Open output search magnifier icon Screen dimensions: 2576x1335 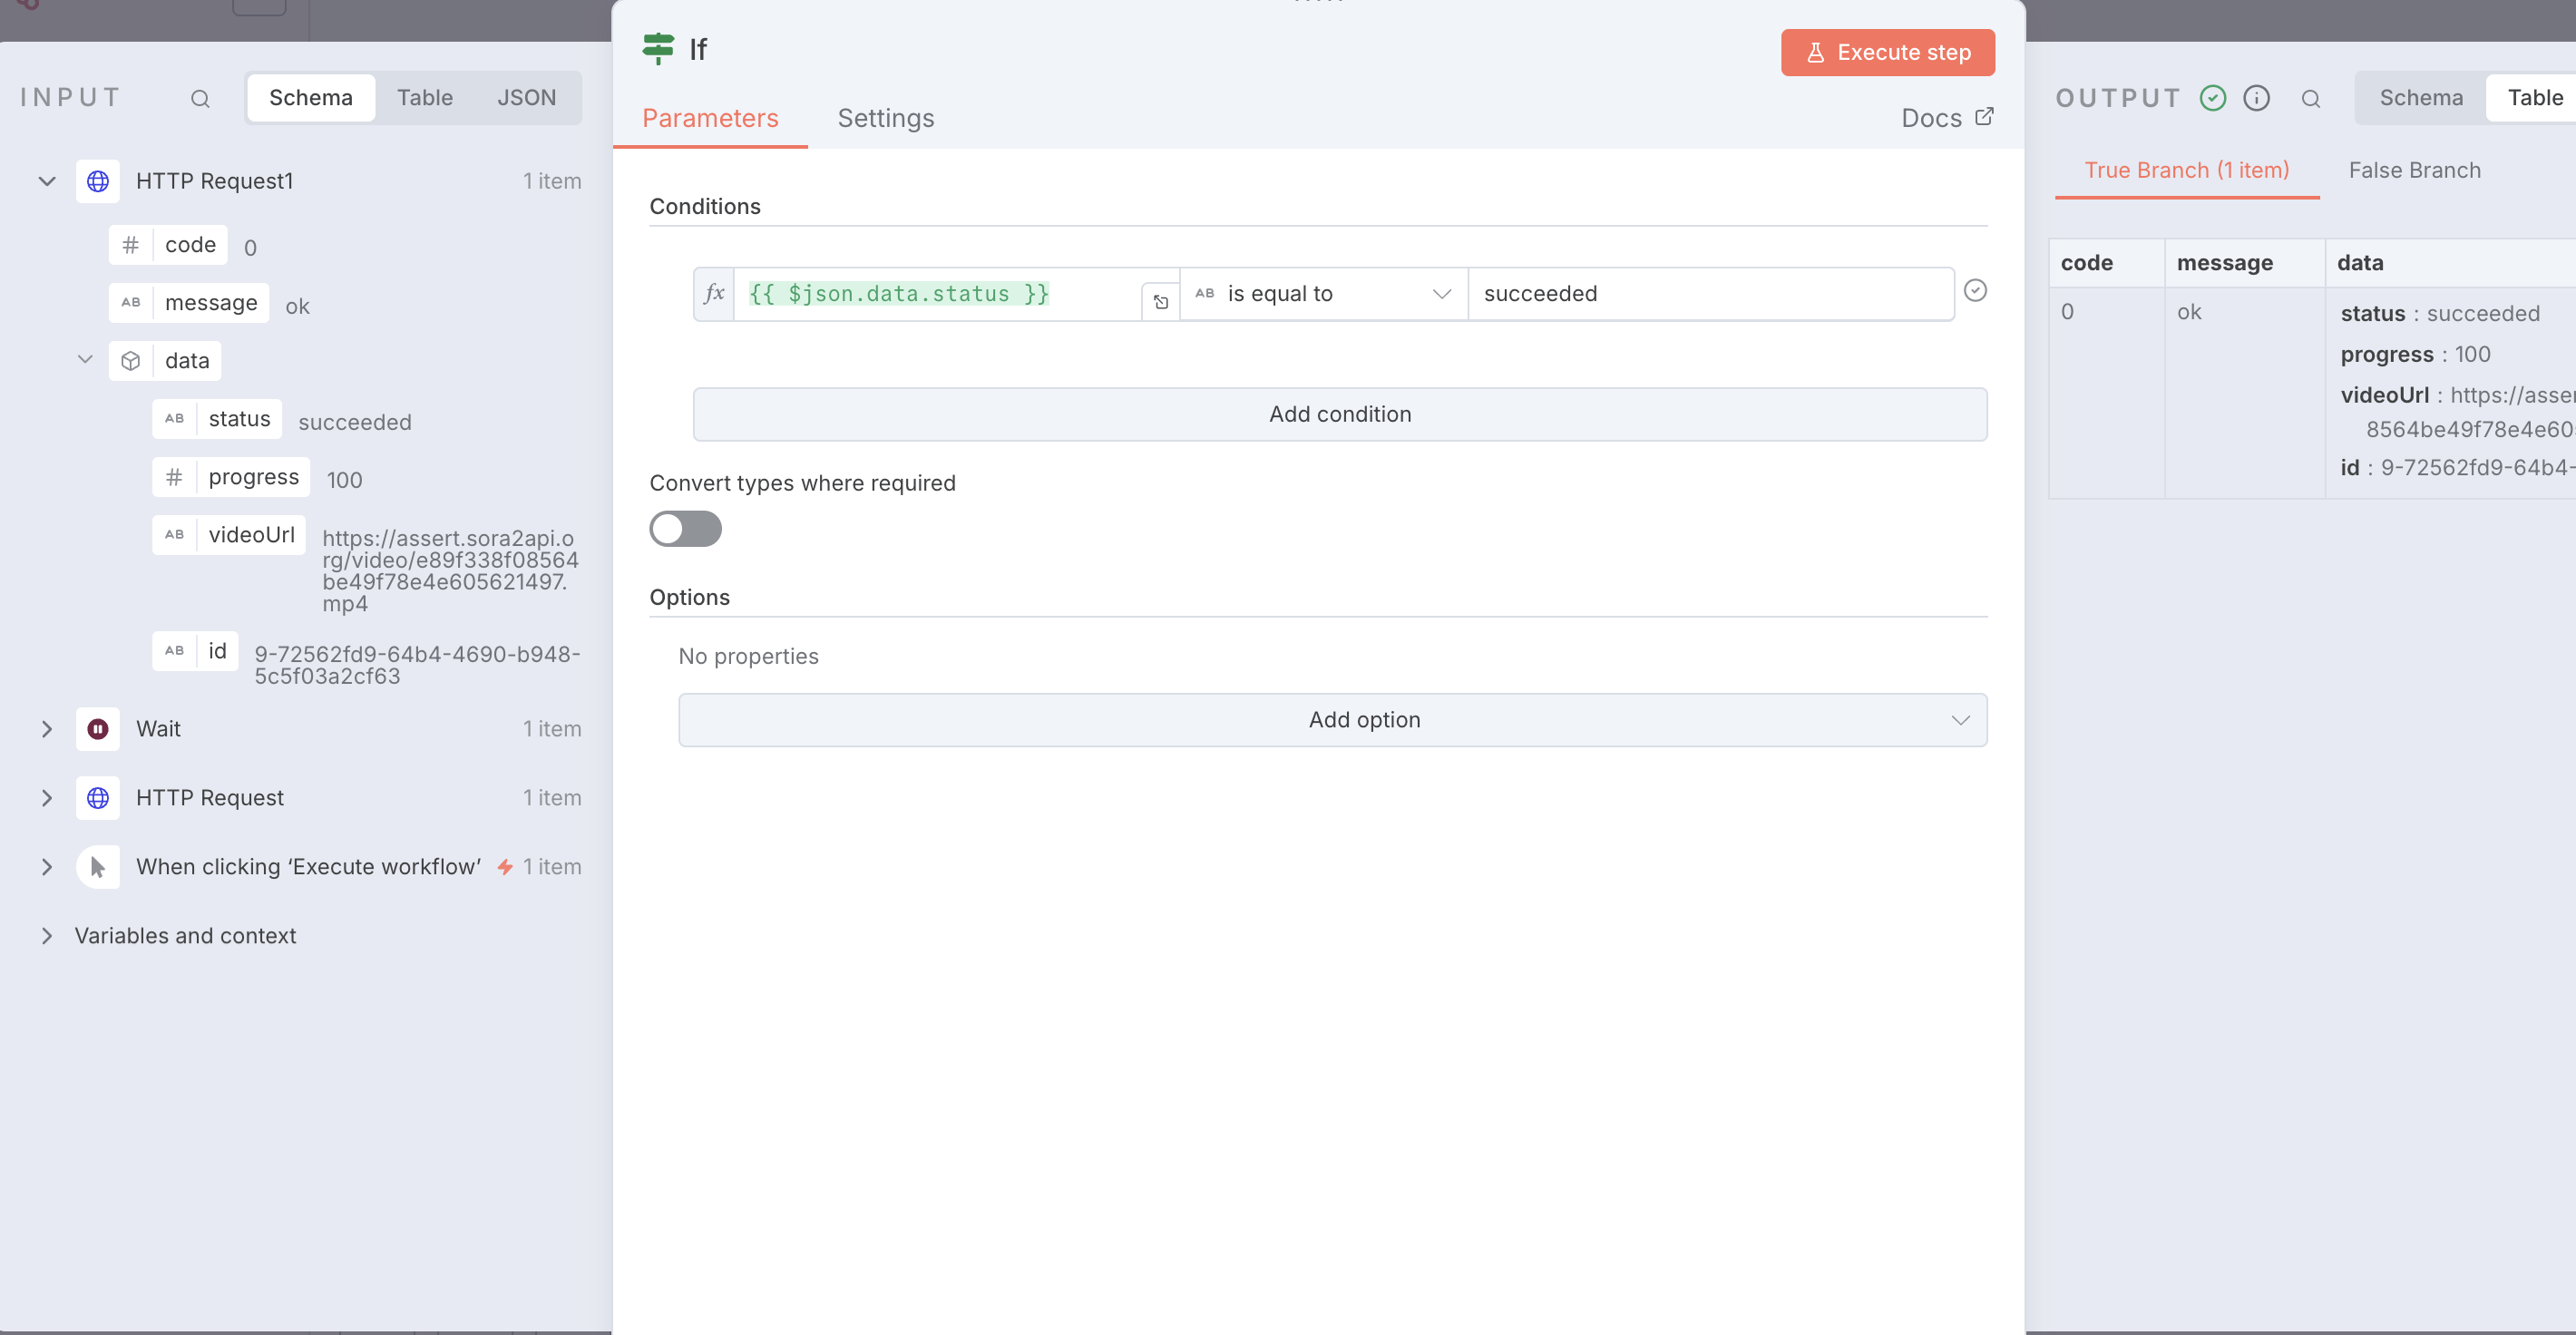coord(2310,98)
